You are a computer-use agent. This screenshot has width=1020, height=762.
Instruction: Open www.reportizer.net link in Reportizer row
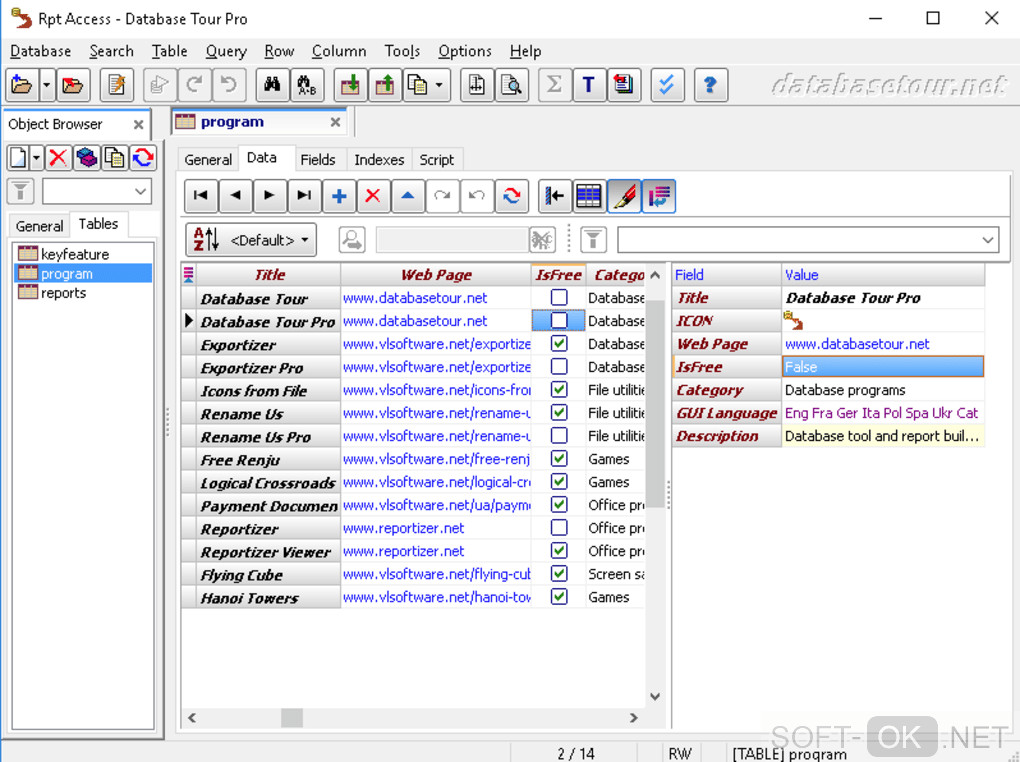403,528
